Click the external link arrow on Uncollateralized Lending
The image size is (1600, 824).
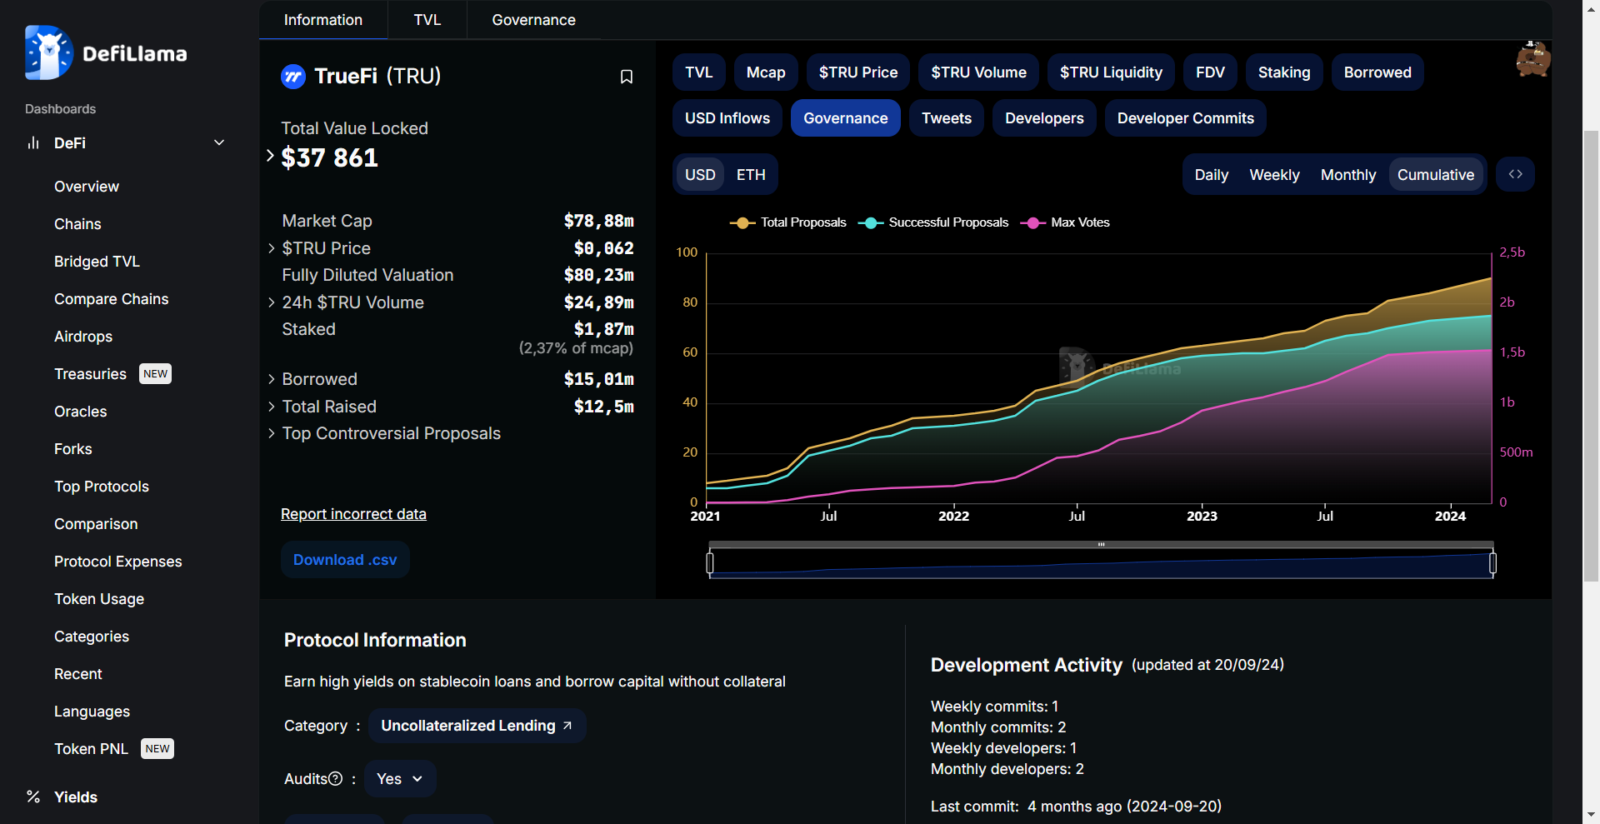pyautogui.click(x=567, y=726)
